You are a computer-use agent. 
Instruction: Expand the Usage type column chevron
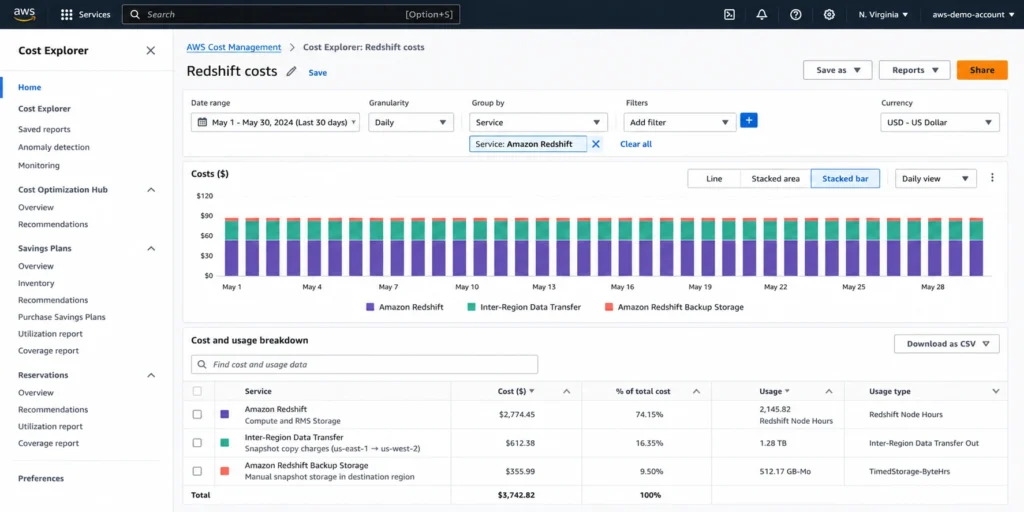[995, 391]
